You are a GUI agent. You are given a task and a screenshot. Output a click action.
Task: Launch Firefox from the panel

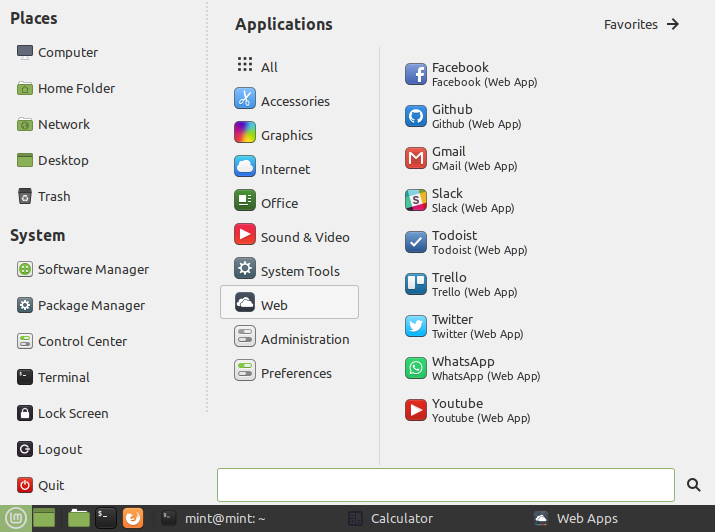[133, 518]
